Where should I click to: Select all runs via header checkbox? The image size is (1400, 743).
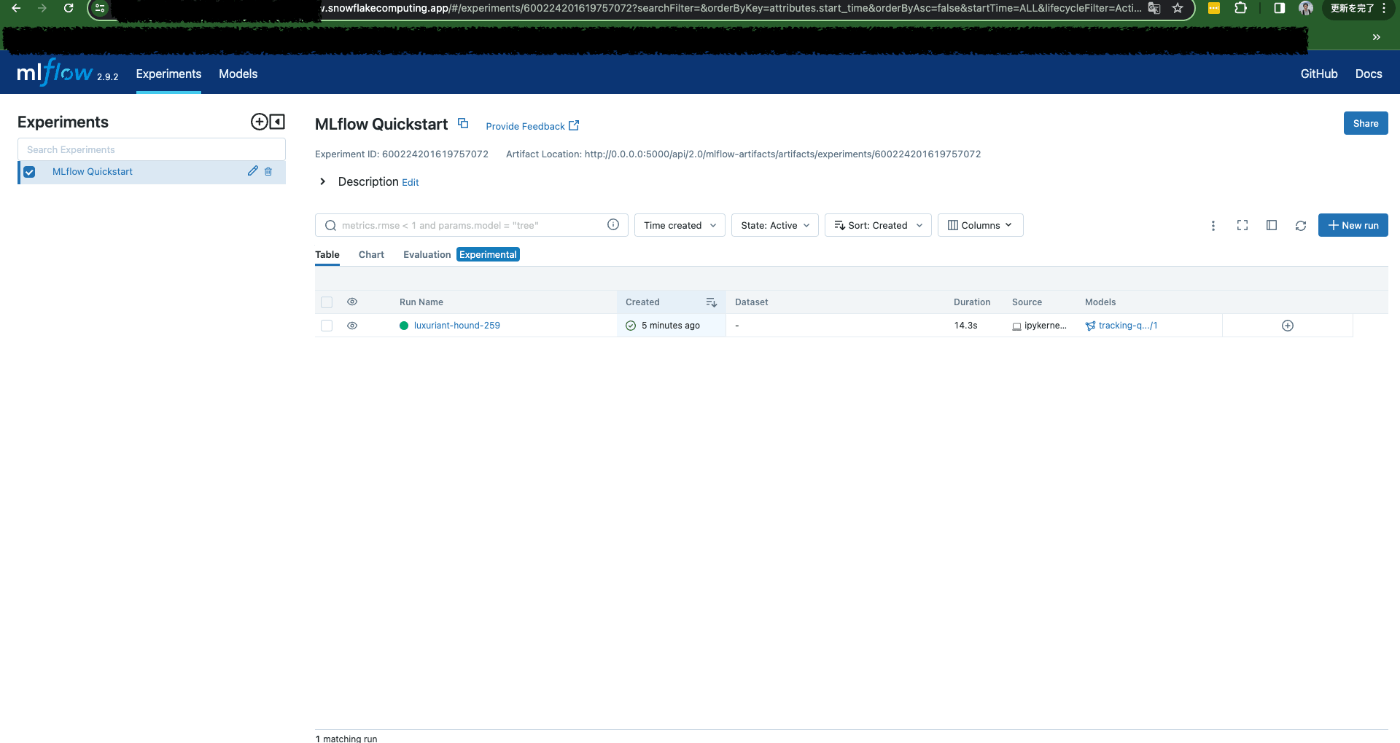[327, 302]
